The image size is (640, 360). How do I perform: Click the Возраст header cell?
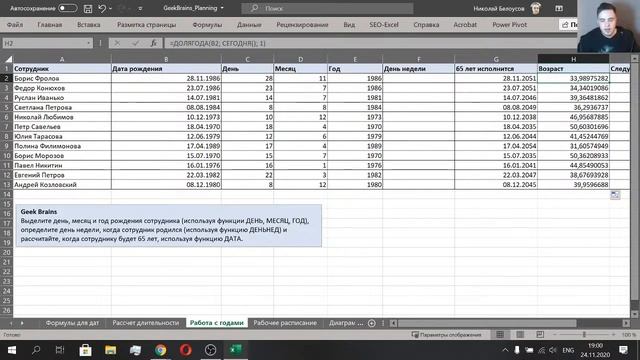click(573, 69)
